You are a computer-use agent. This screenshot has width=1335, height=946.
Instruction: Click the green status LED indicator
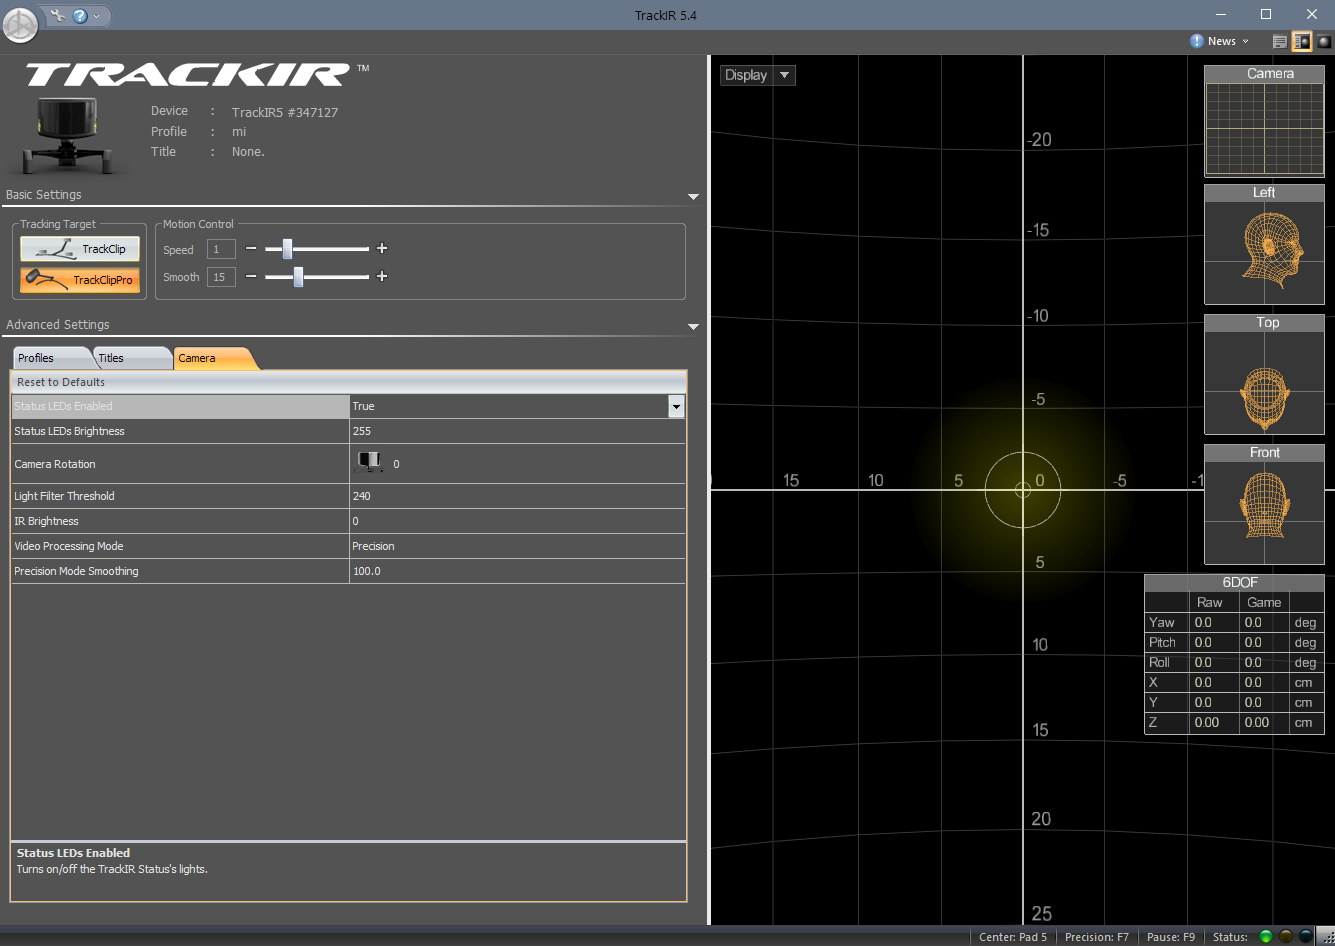click(x=1266, y=937)
